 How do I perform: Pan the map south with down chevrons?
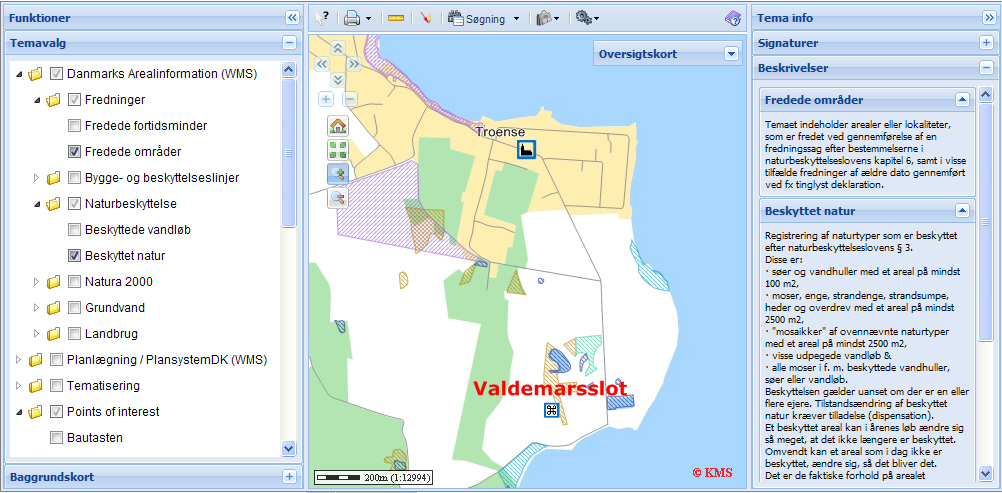point(337,80)
